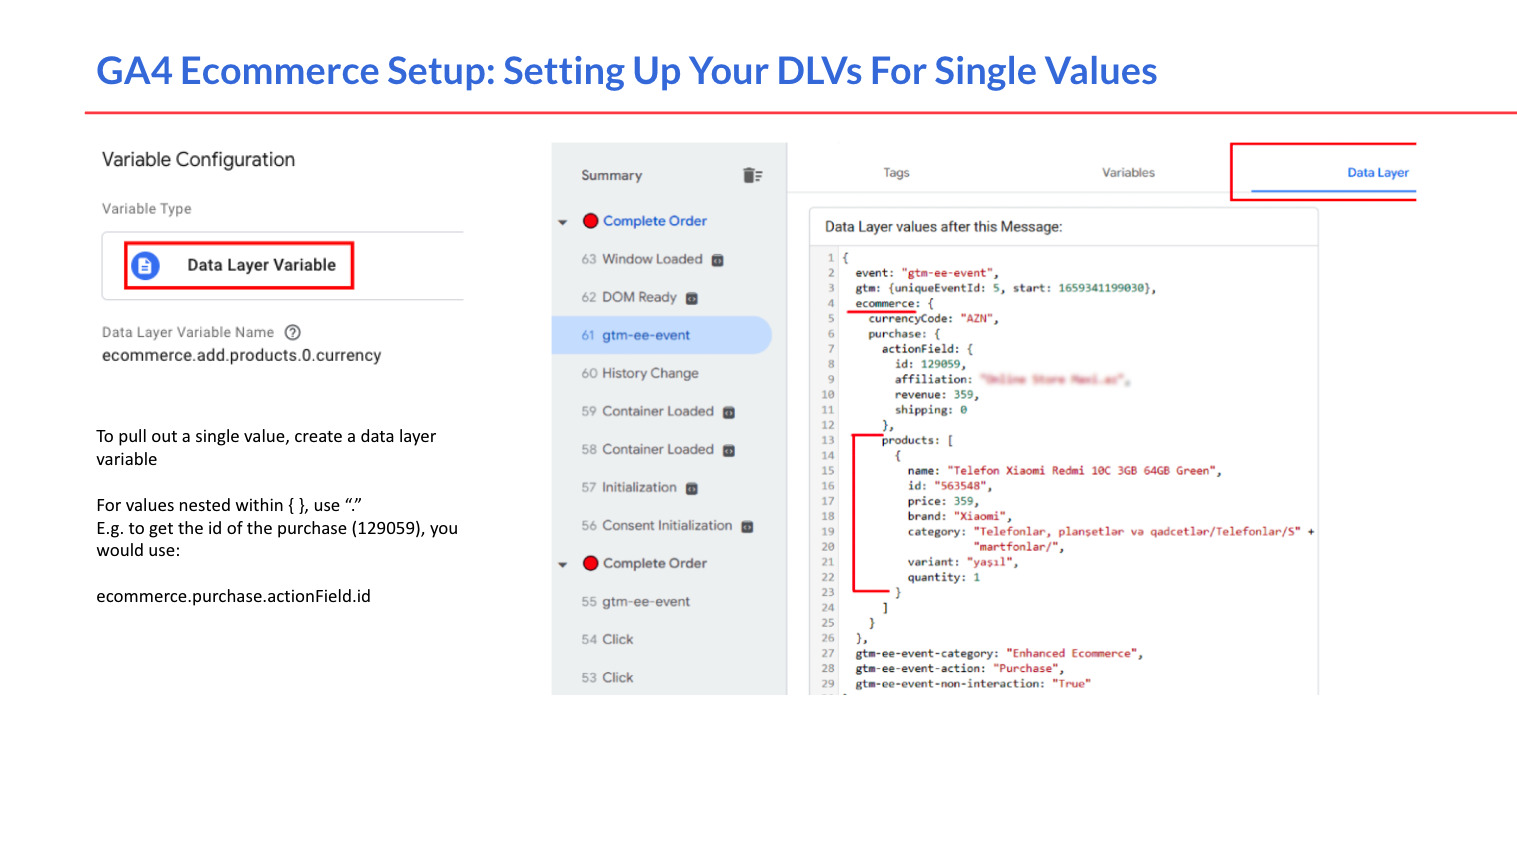
Task: Open help icon beside Data Layer Variable Name
Action: [x=292, y=332]
